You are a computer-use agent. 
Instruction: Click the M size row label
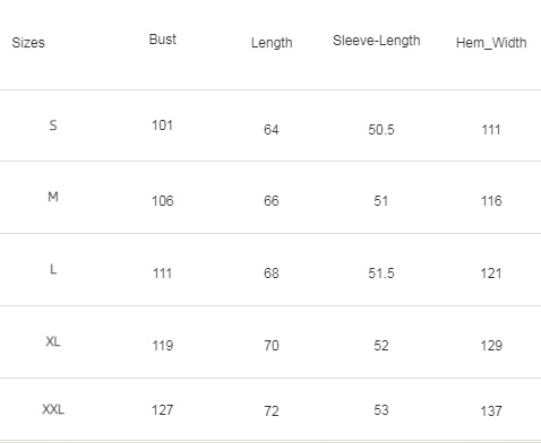point(53,197)
